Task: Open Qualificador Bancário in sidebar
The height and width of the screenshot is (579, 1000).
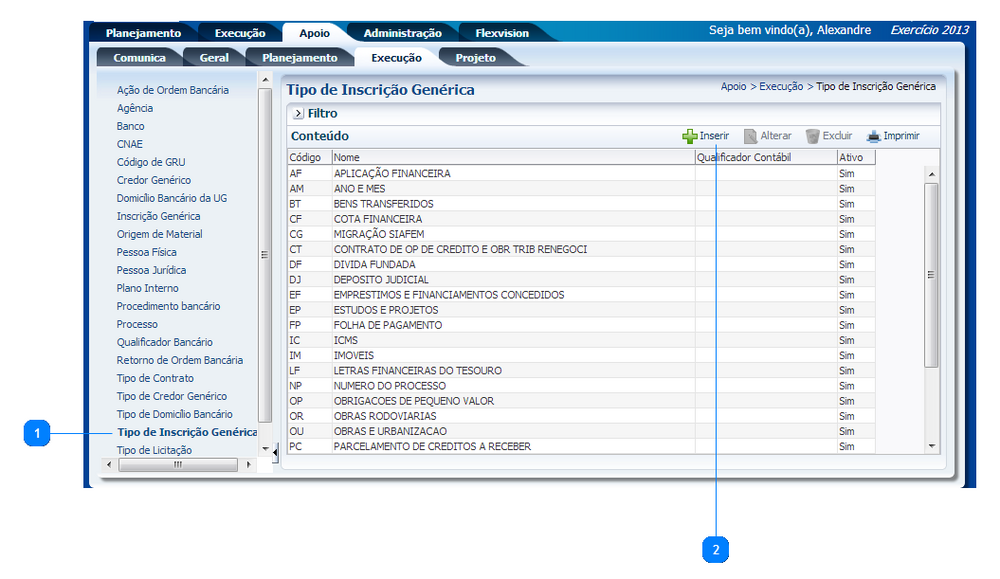Action: (164, 342)
